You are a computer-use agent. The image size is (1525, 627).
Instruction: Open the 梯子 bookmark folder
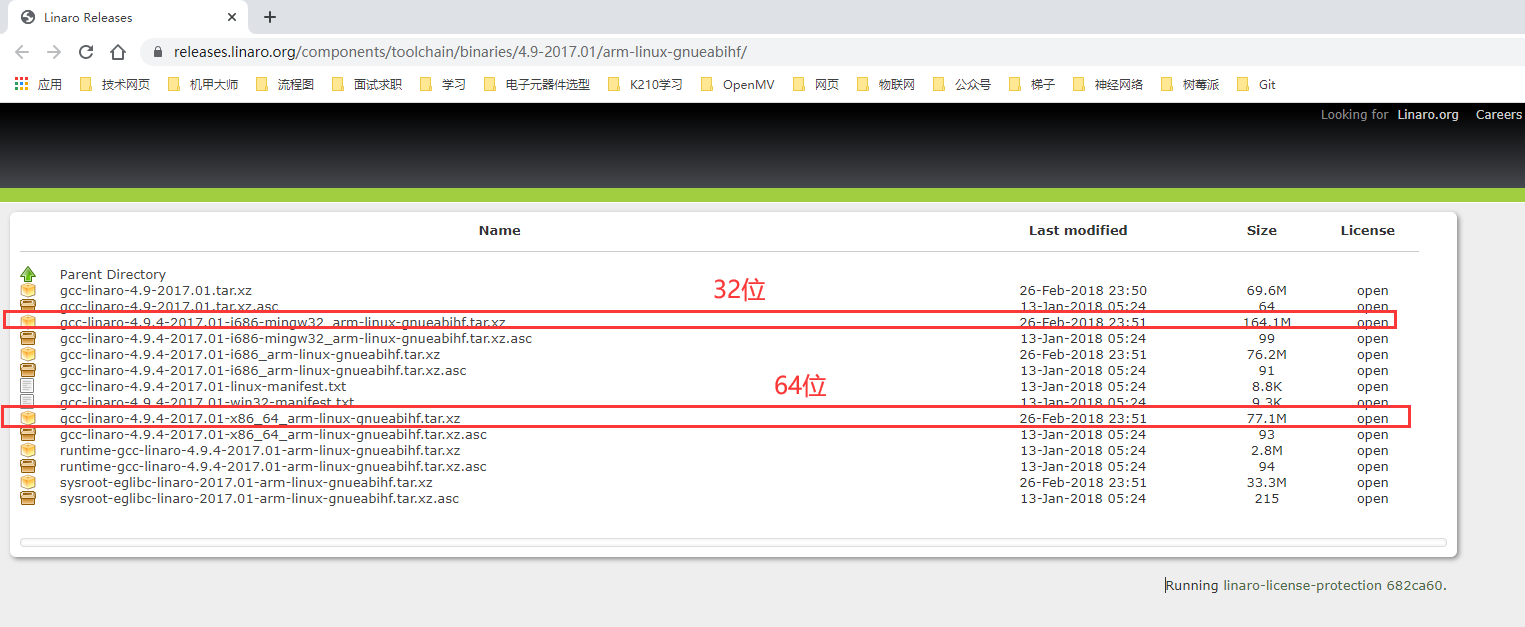1032,84
